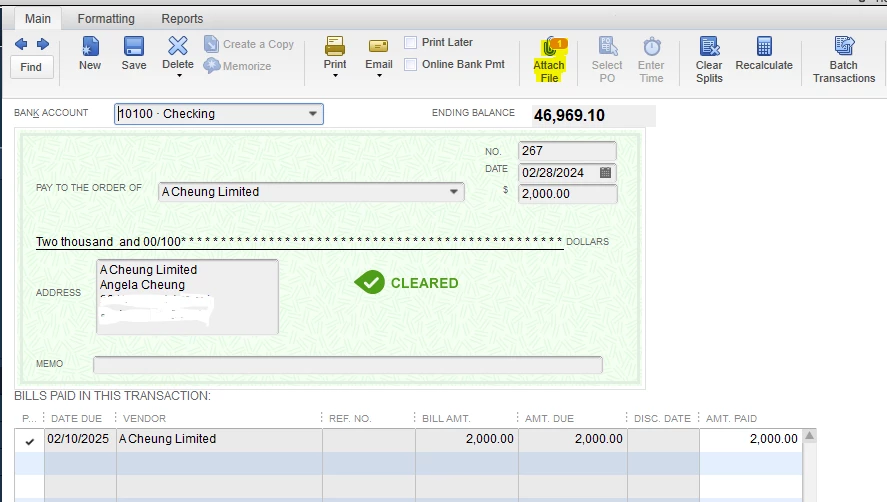
Task: Save the check with Save icon
Action: (x=134, y=46)
